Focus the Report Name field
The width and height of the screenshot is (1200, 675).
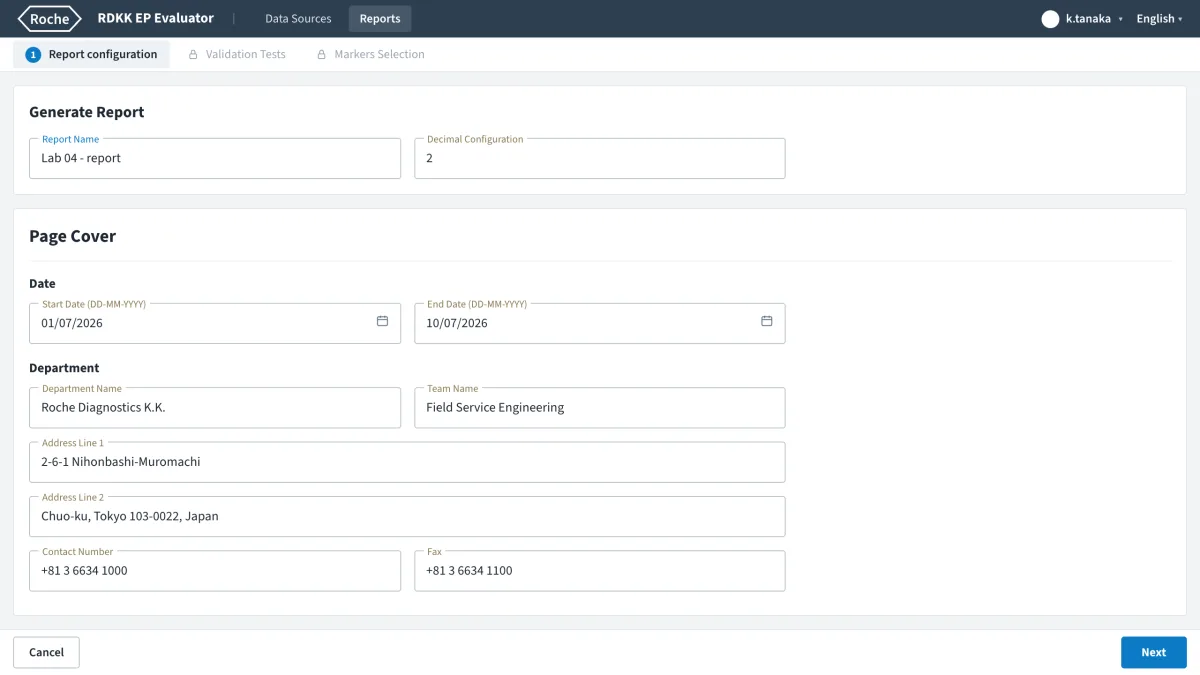pos(215,158)
